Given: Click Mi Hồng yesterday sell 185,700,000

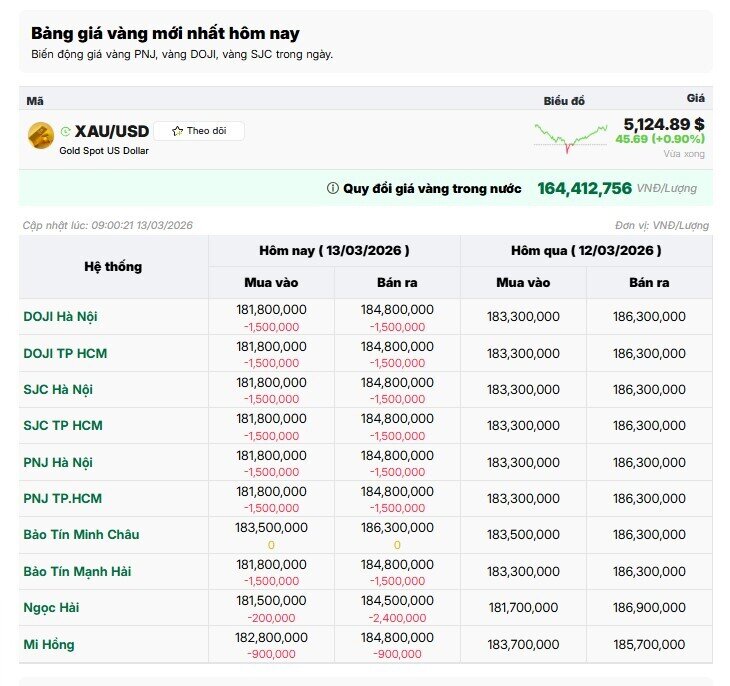Looking at the screenshot, I should coord(649,645).
